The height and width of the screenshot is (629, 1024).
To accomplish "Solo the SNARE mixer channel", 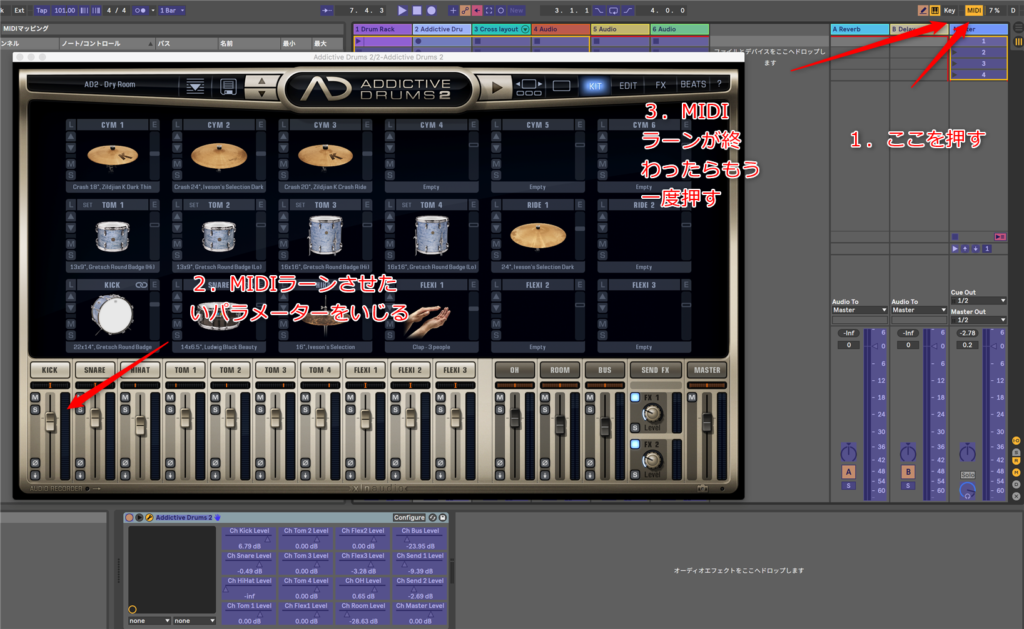I will [80, 410].
